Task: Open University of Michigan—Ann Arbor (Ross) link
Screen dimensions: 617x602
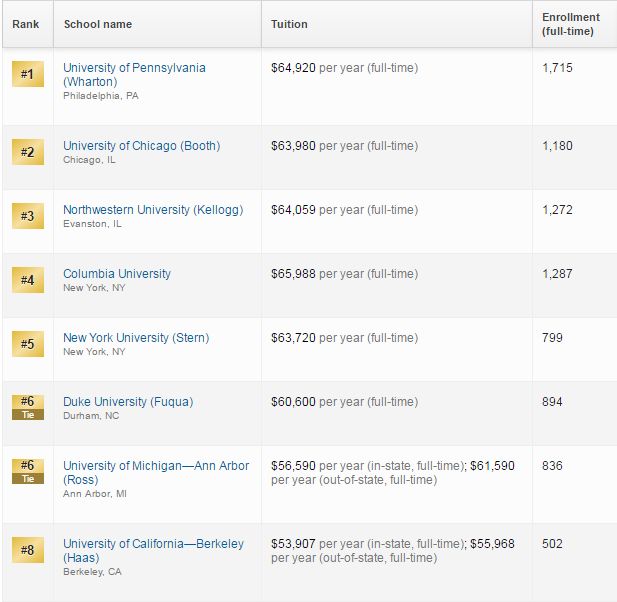Action: click(x=156, y=473)
